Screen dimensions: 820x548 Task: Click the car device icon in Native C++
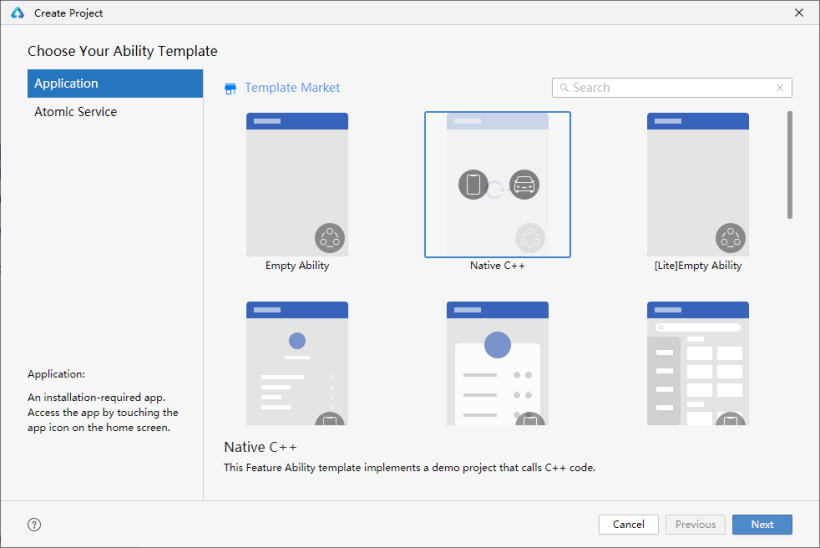524,185
